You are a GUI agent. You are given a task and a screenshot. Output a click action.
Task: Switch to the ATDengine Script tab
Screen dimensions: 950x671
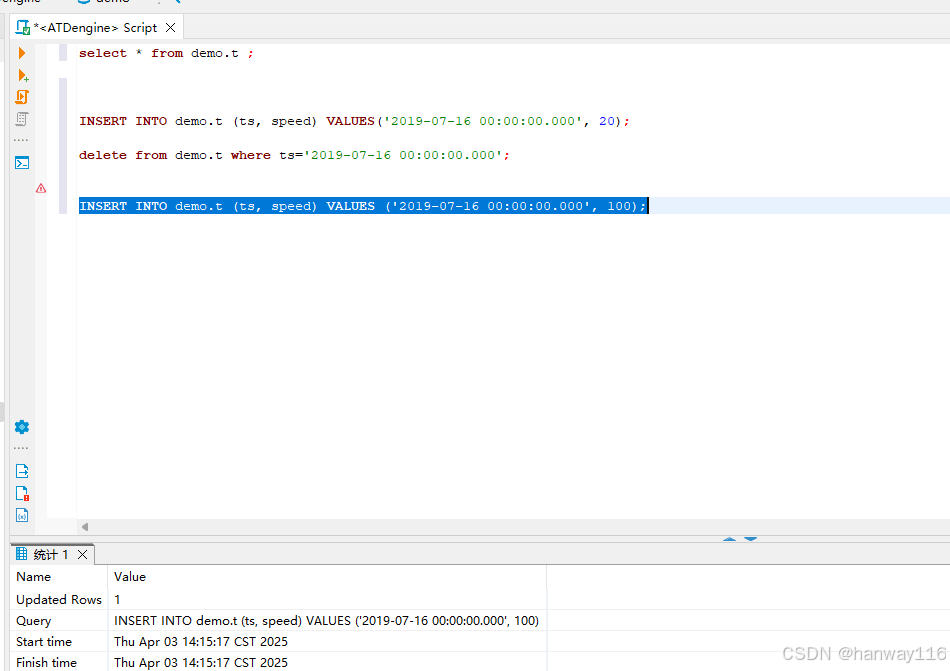click(x=95, y=28)
